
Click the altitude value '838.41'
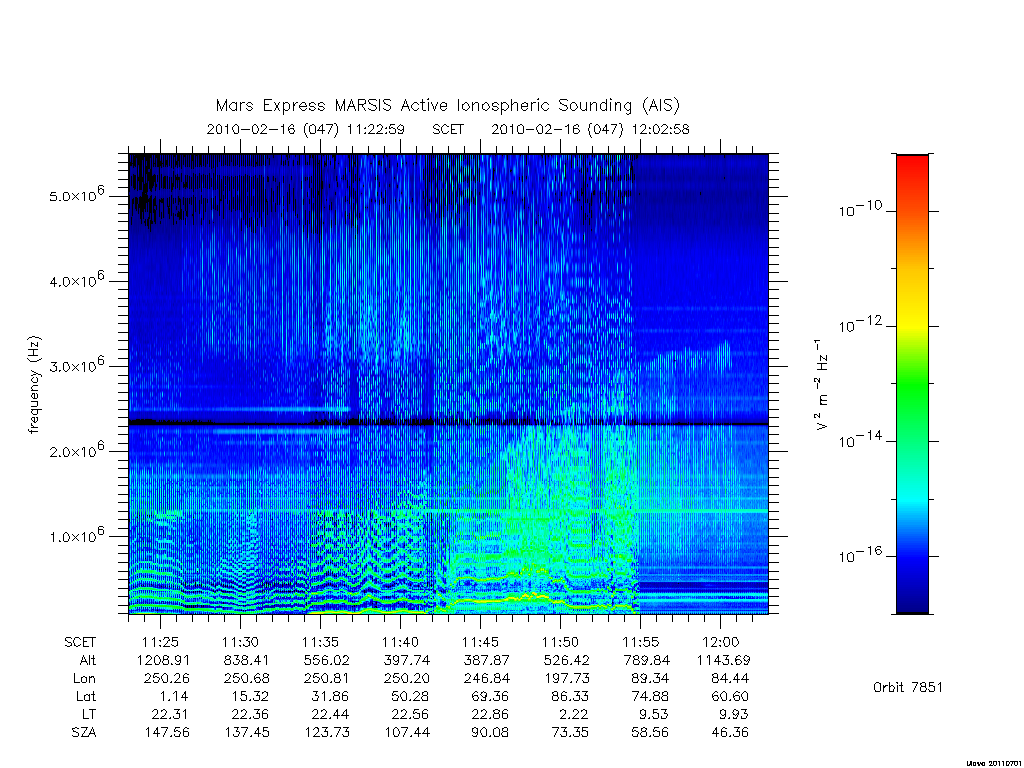[x=246, y=660]
